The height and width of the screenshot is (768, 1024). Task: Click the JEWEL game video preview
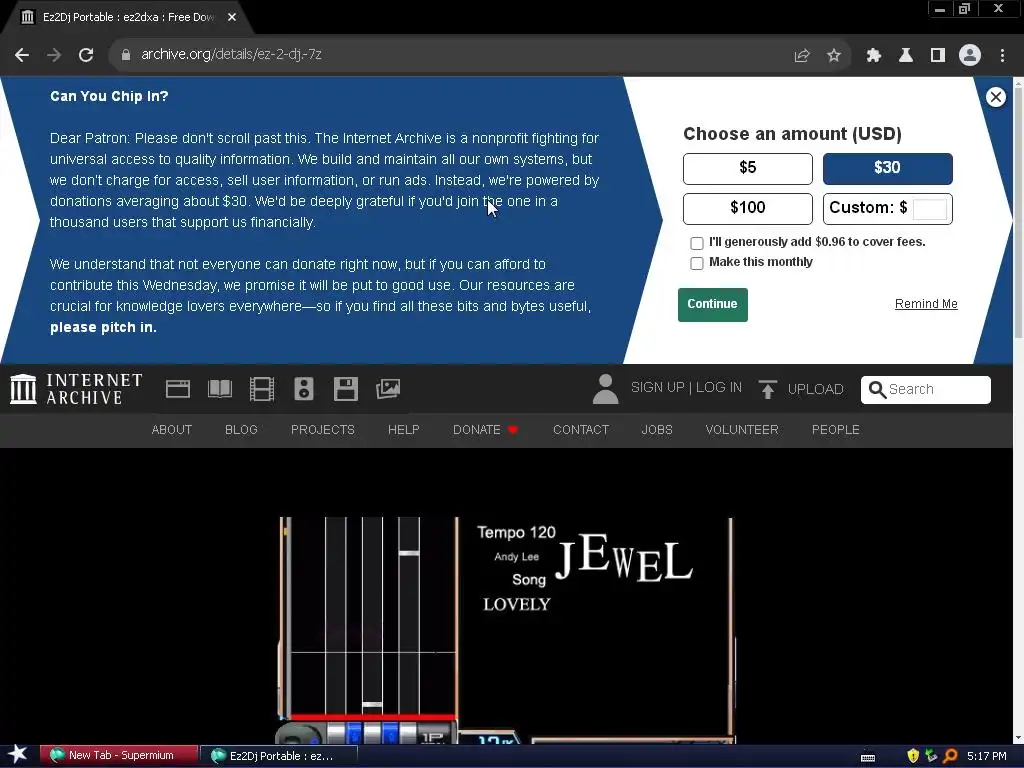507,630
